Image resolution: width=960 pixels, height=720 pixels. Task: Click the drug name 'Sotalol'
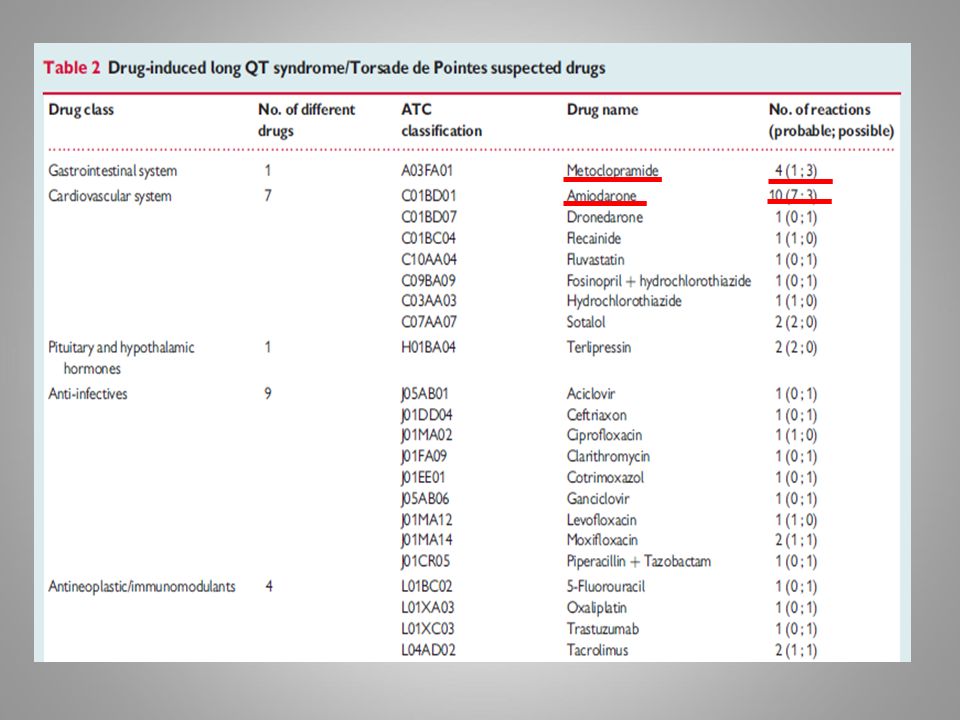[585, 322]
